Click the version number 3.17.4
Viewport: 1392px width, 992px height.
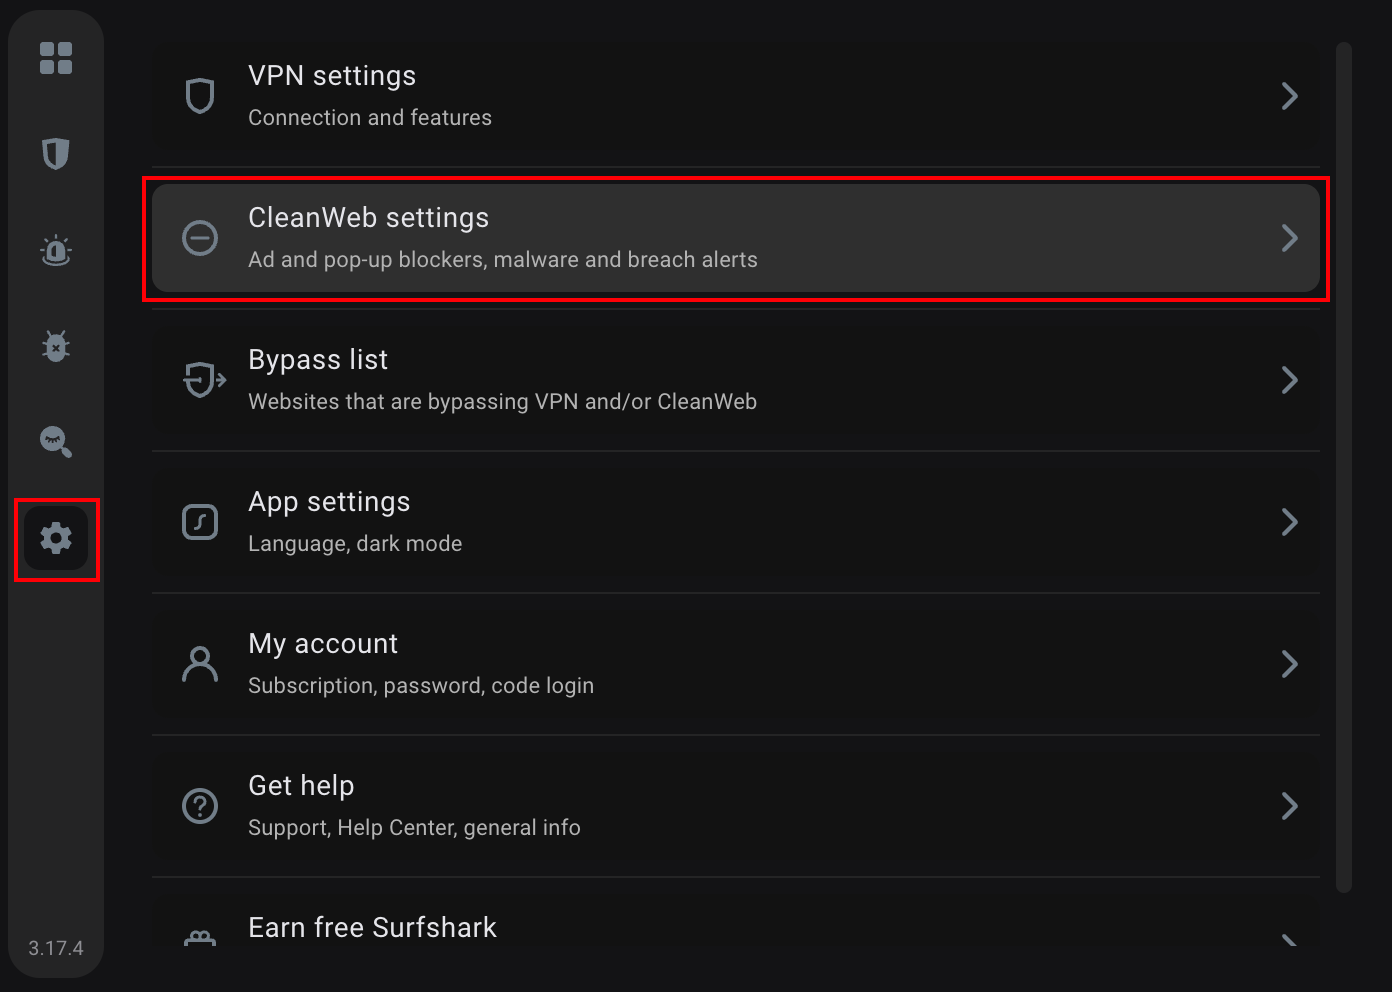click(x=56, y=948)
